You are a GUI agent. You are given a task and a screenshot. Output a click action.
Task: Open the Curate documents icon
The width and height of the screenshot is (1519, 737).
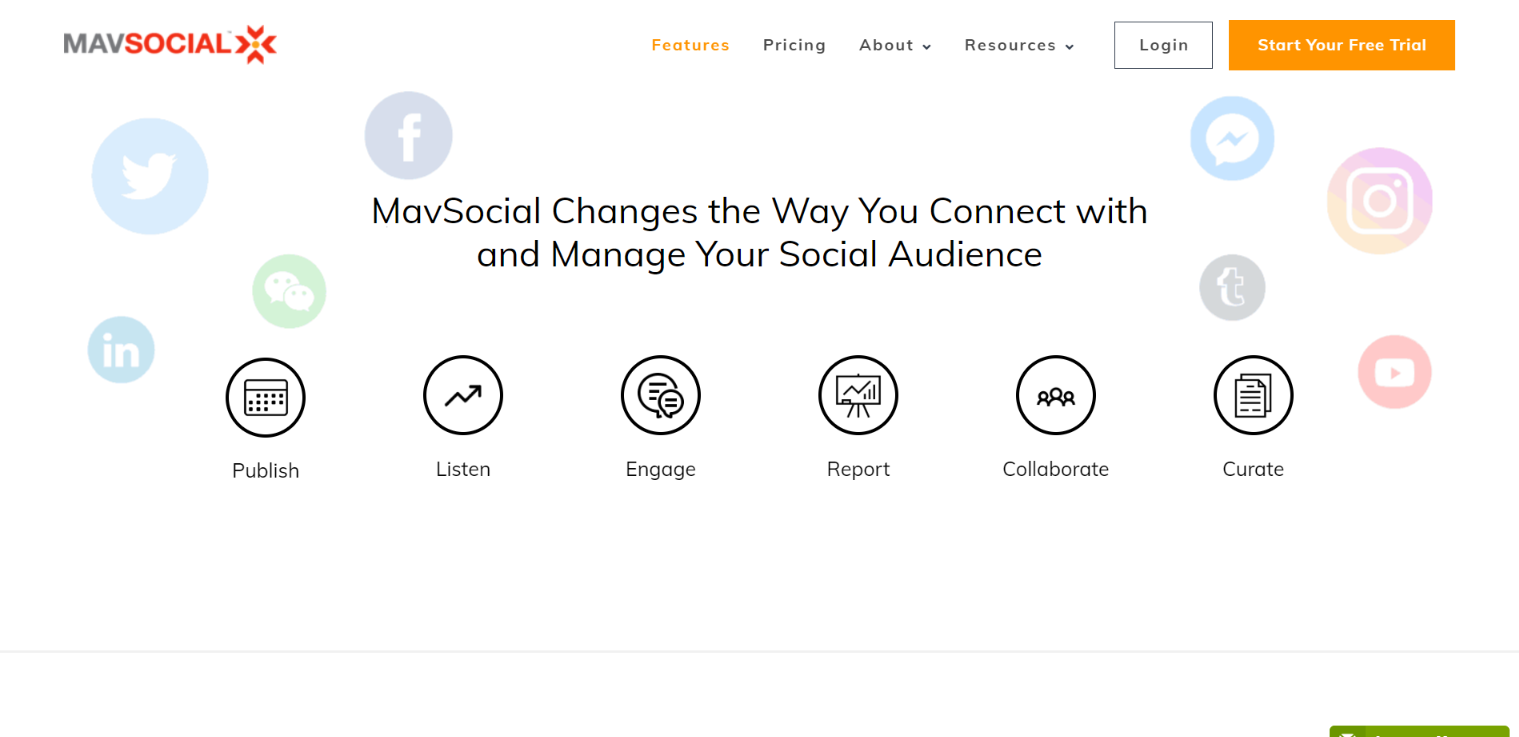tap(1253, 395)
